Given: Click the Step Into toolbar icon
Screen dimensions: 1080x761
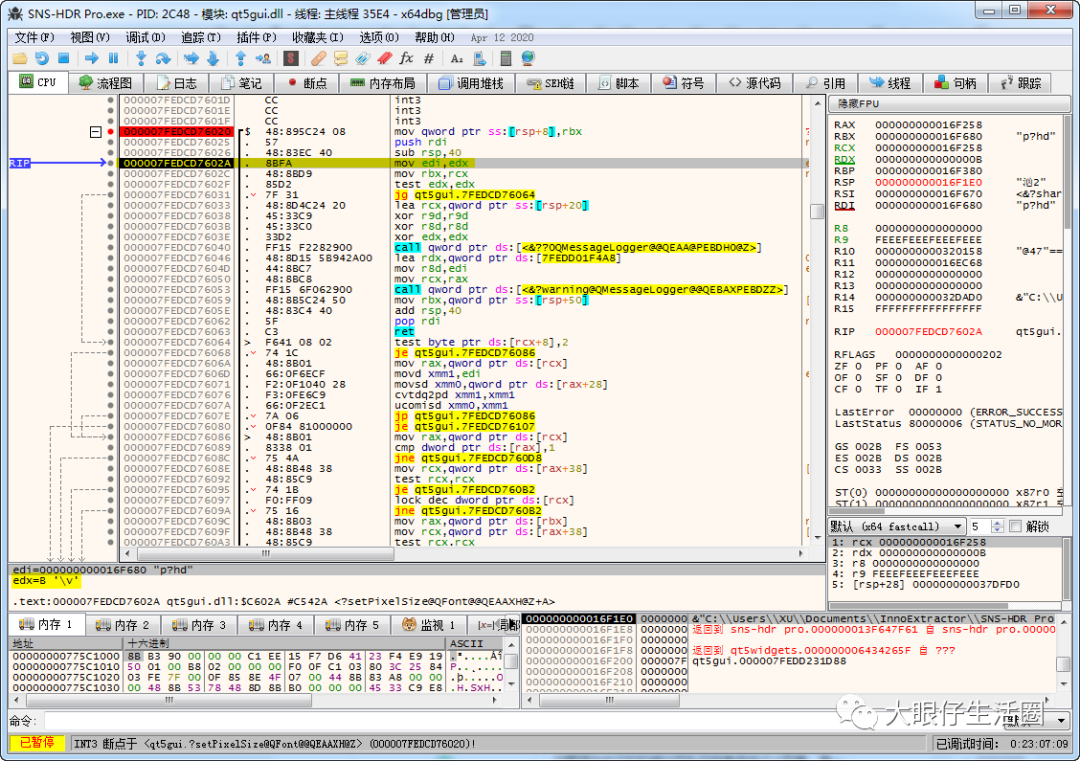Looking at the screenshot, I should click(141, 59).
